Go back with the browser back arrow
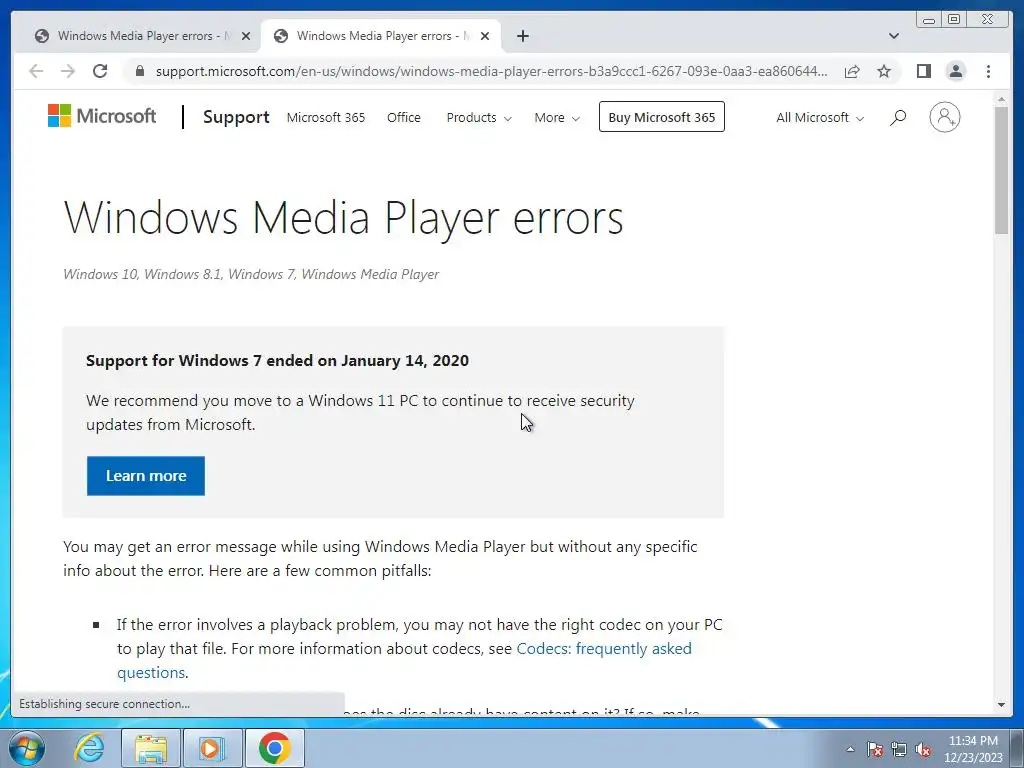 [x=36, y=71]
